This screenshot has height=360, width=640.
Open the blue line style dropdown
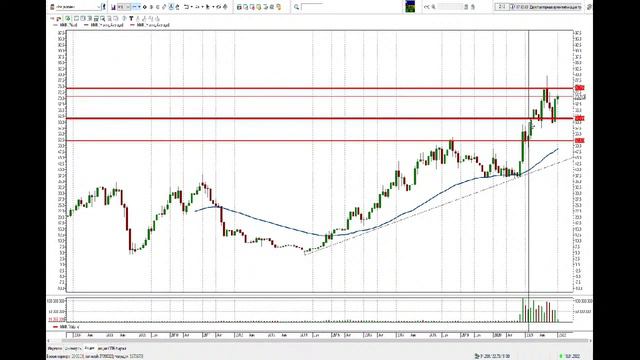click(136, 7)
